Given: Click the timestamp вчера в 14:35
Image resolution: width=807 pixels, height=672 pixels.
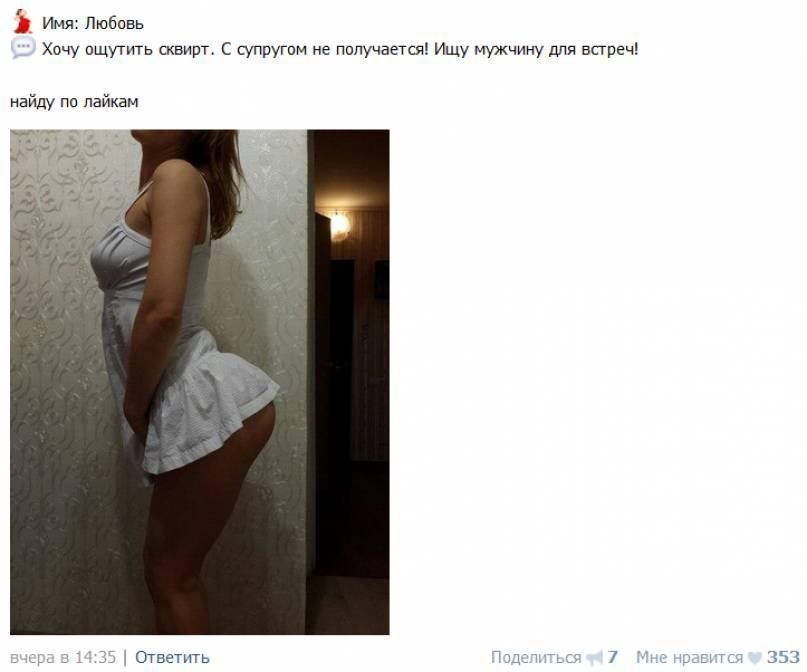Looking at the screenshot, I should pyautogui.click(x=63, y=657).
